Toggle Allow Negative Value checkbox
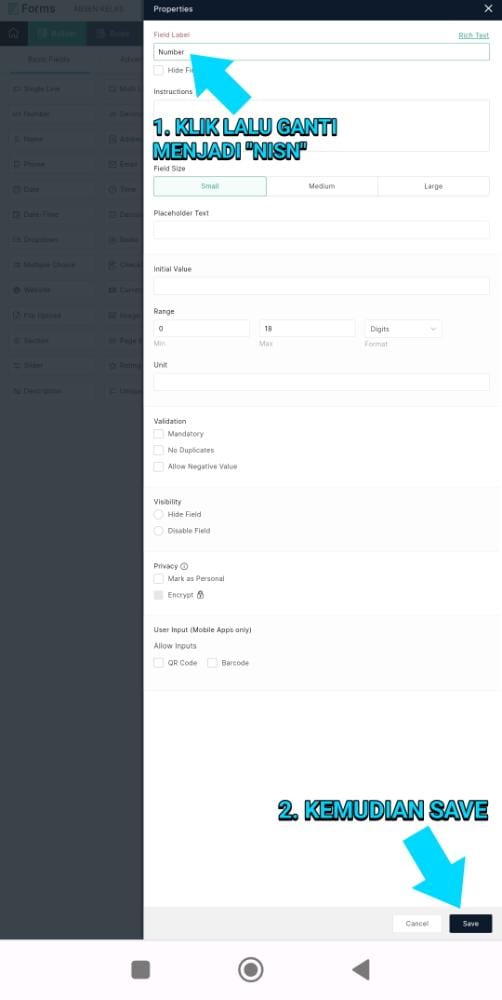 tap(159, 467)
